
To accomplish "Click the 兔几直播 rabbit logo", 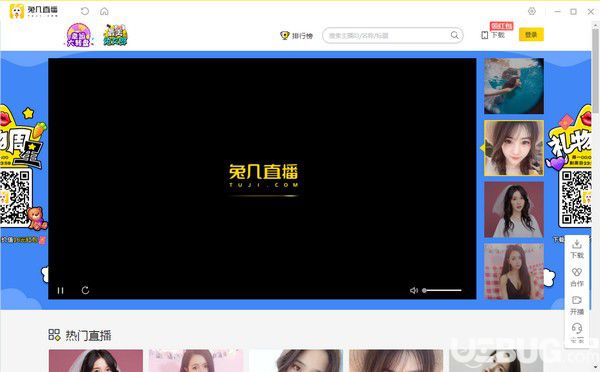I will coord(33,11).
